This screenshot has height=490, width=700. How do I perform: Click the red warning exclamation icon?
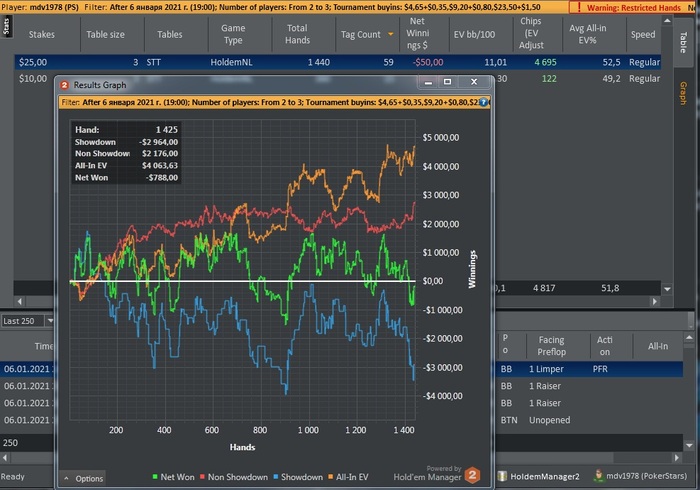click(x=579, y=7)
